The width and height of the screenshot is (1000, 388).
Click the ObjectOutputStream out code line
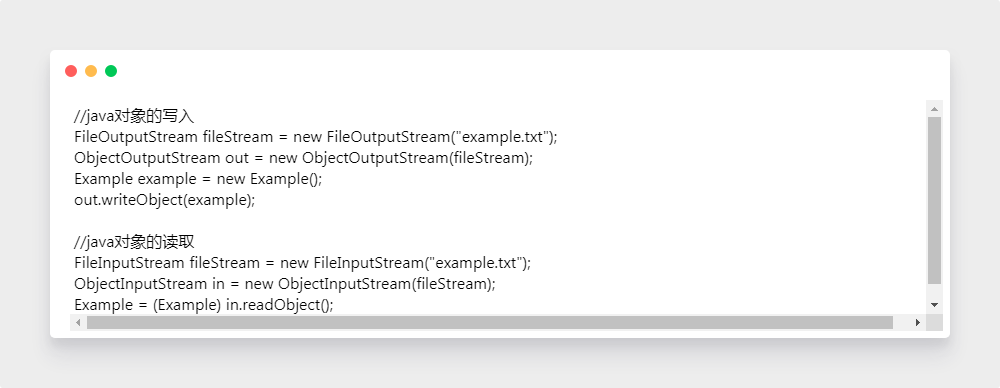click(304, 158)
